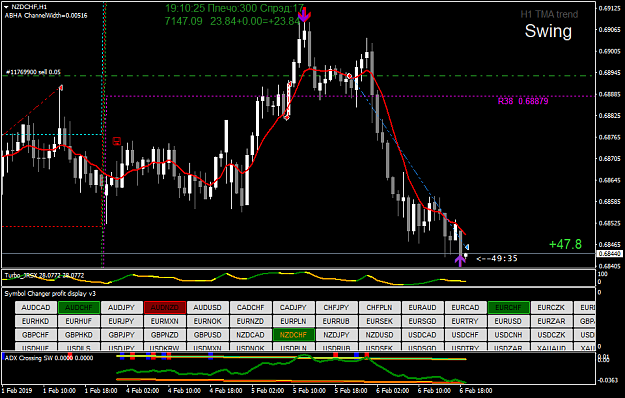Screen dimensions: 625x398
Task: Select the CADCHF symbol button
Action: click(250, 308)
